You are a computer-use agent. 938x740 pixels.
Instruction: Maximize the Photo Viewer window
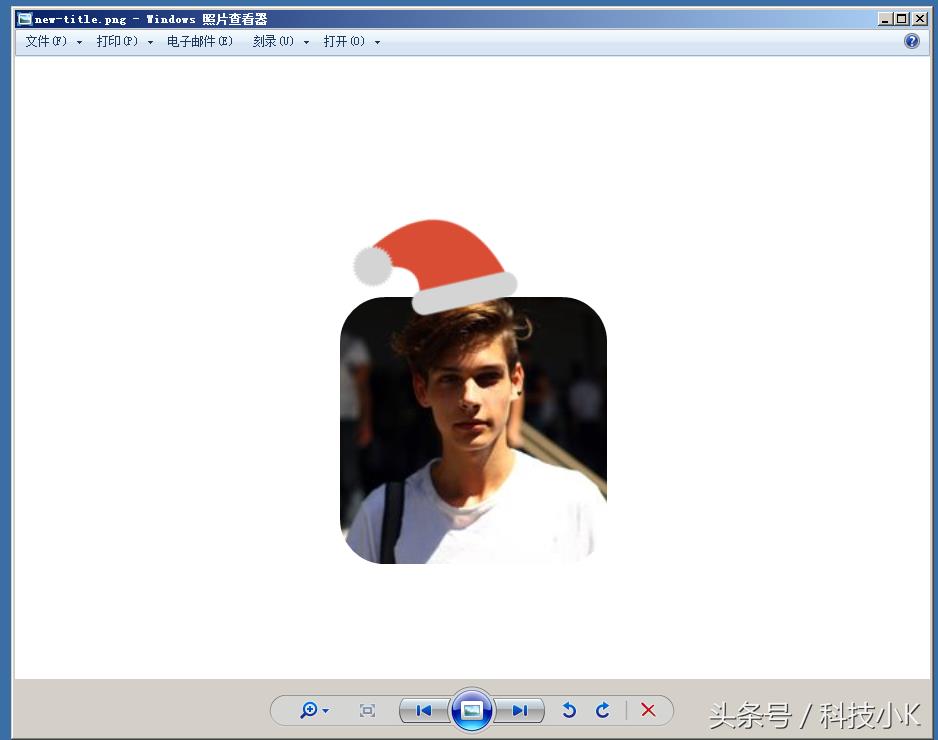tap(902, 18)
